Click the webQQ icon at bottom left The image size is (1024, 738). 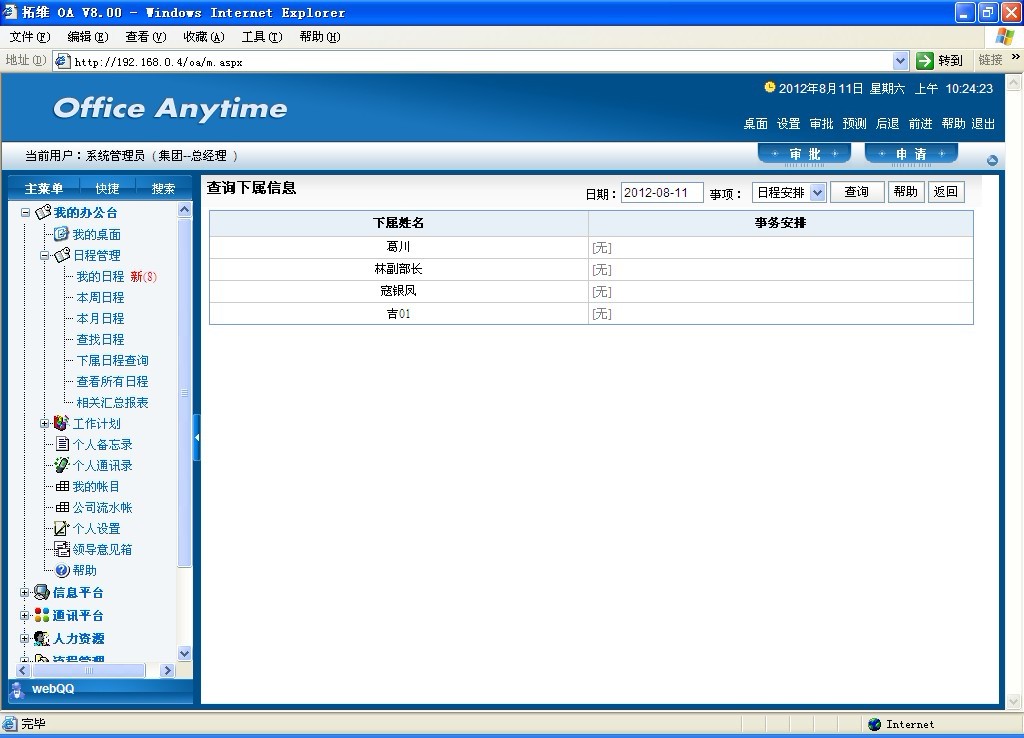[x=18, y=689]
